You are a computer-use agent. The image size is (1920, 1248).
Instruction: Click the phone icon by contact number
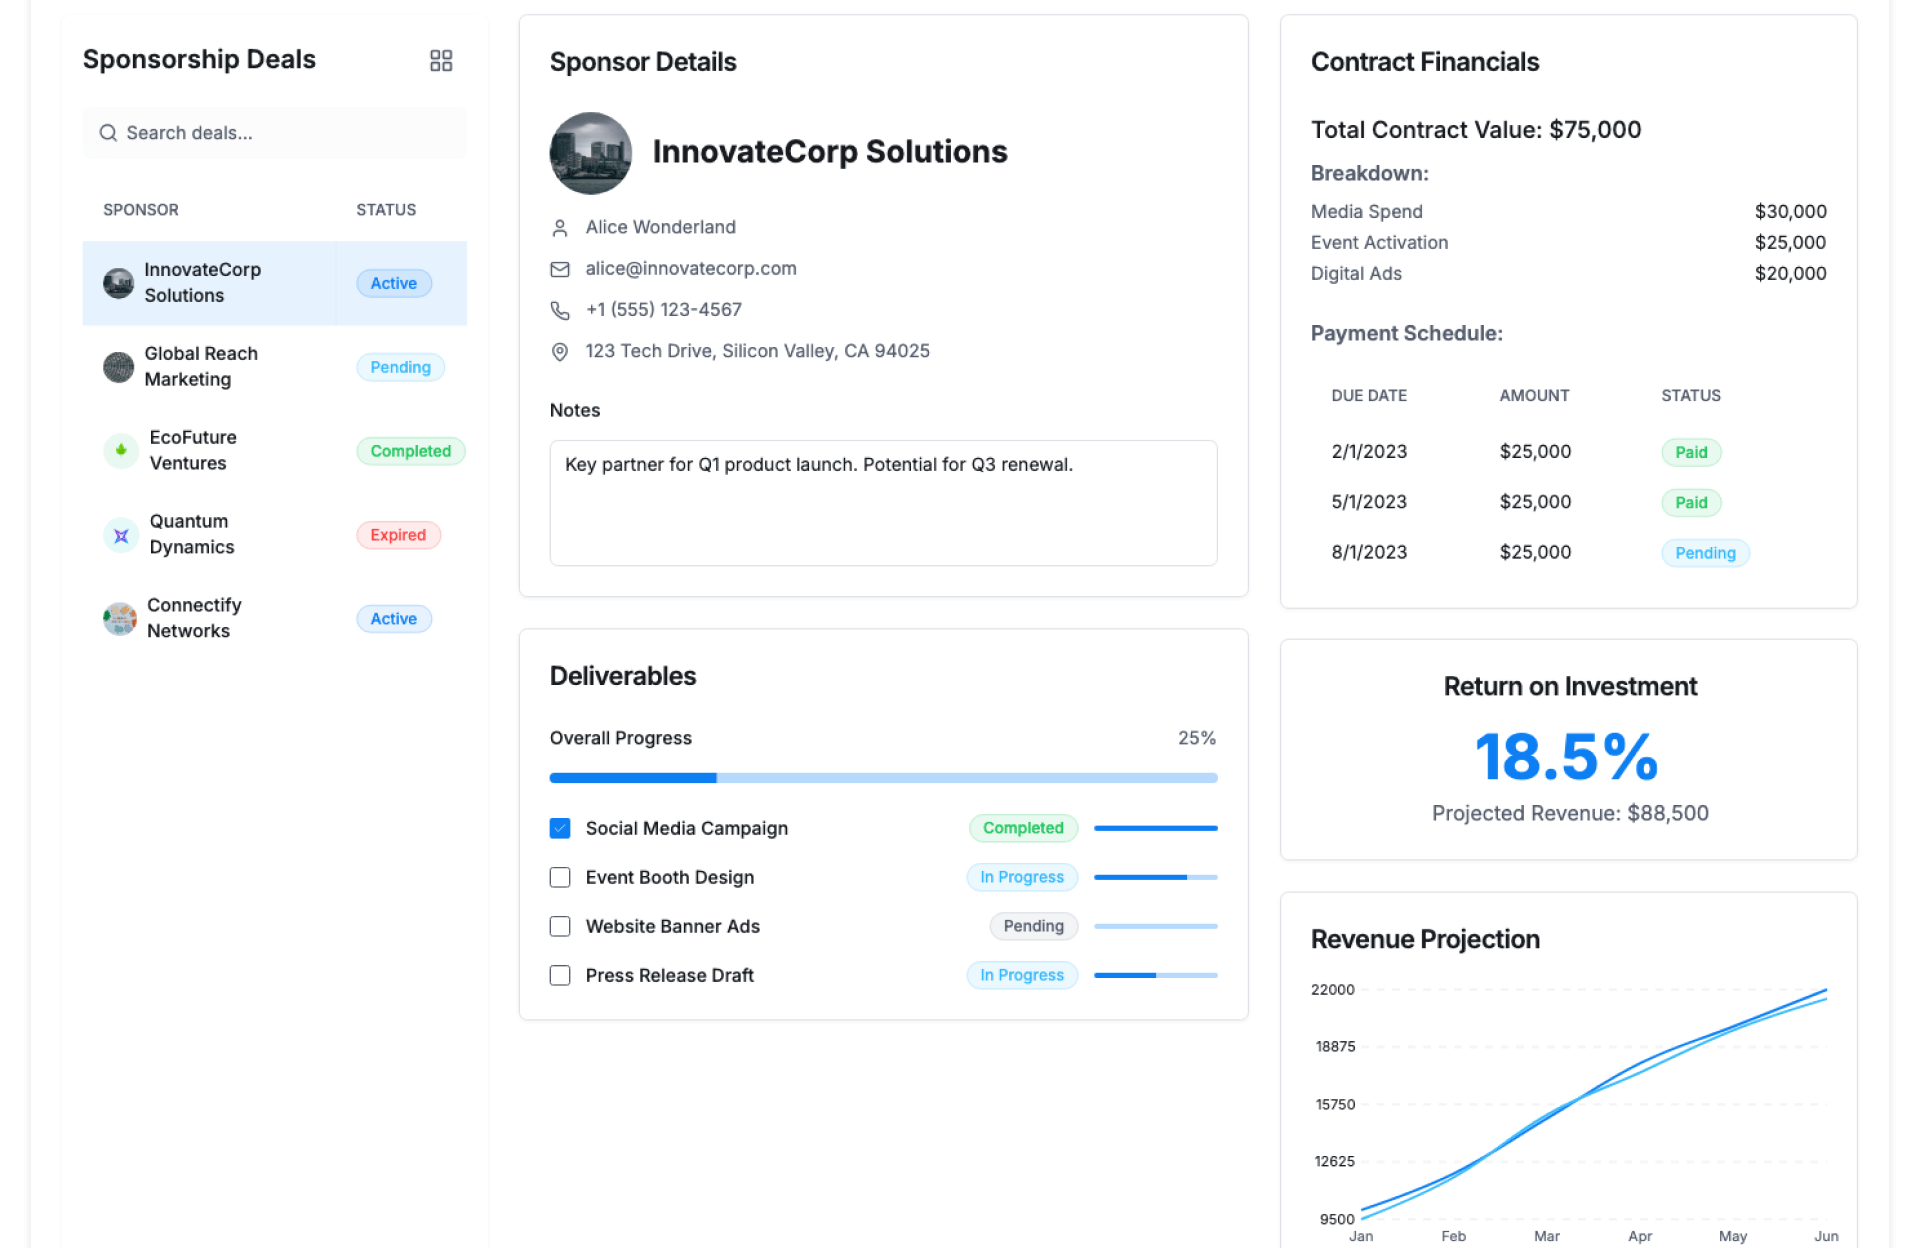tap(560, 310)
